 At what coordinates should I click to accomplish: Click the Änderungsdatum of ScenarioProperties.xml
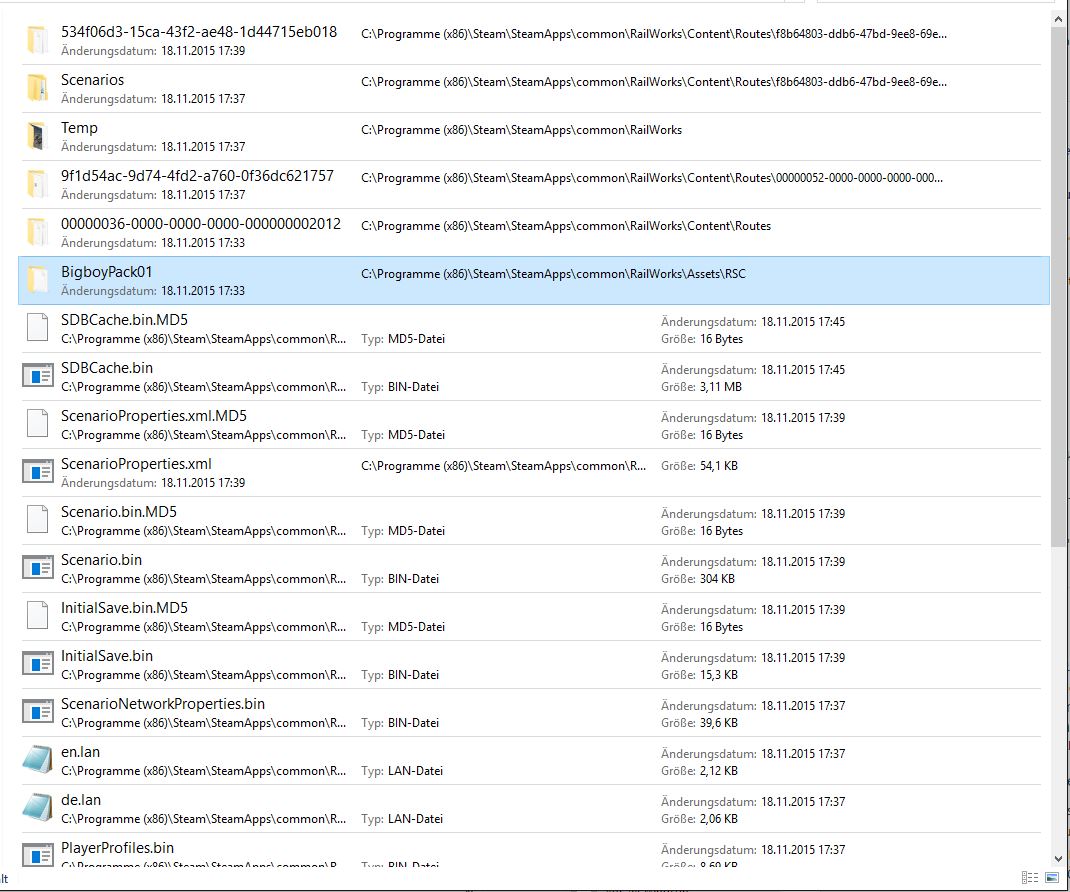tap(153, 483)
